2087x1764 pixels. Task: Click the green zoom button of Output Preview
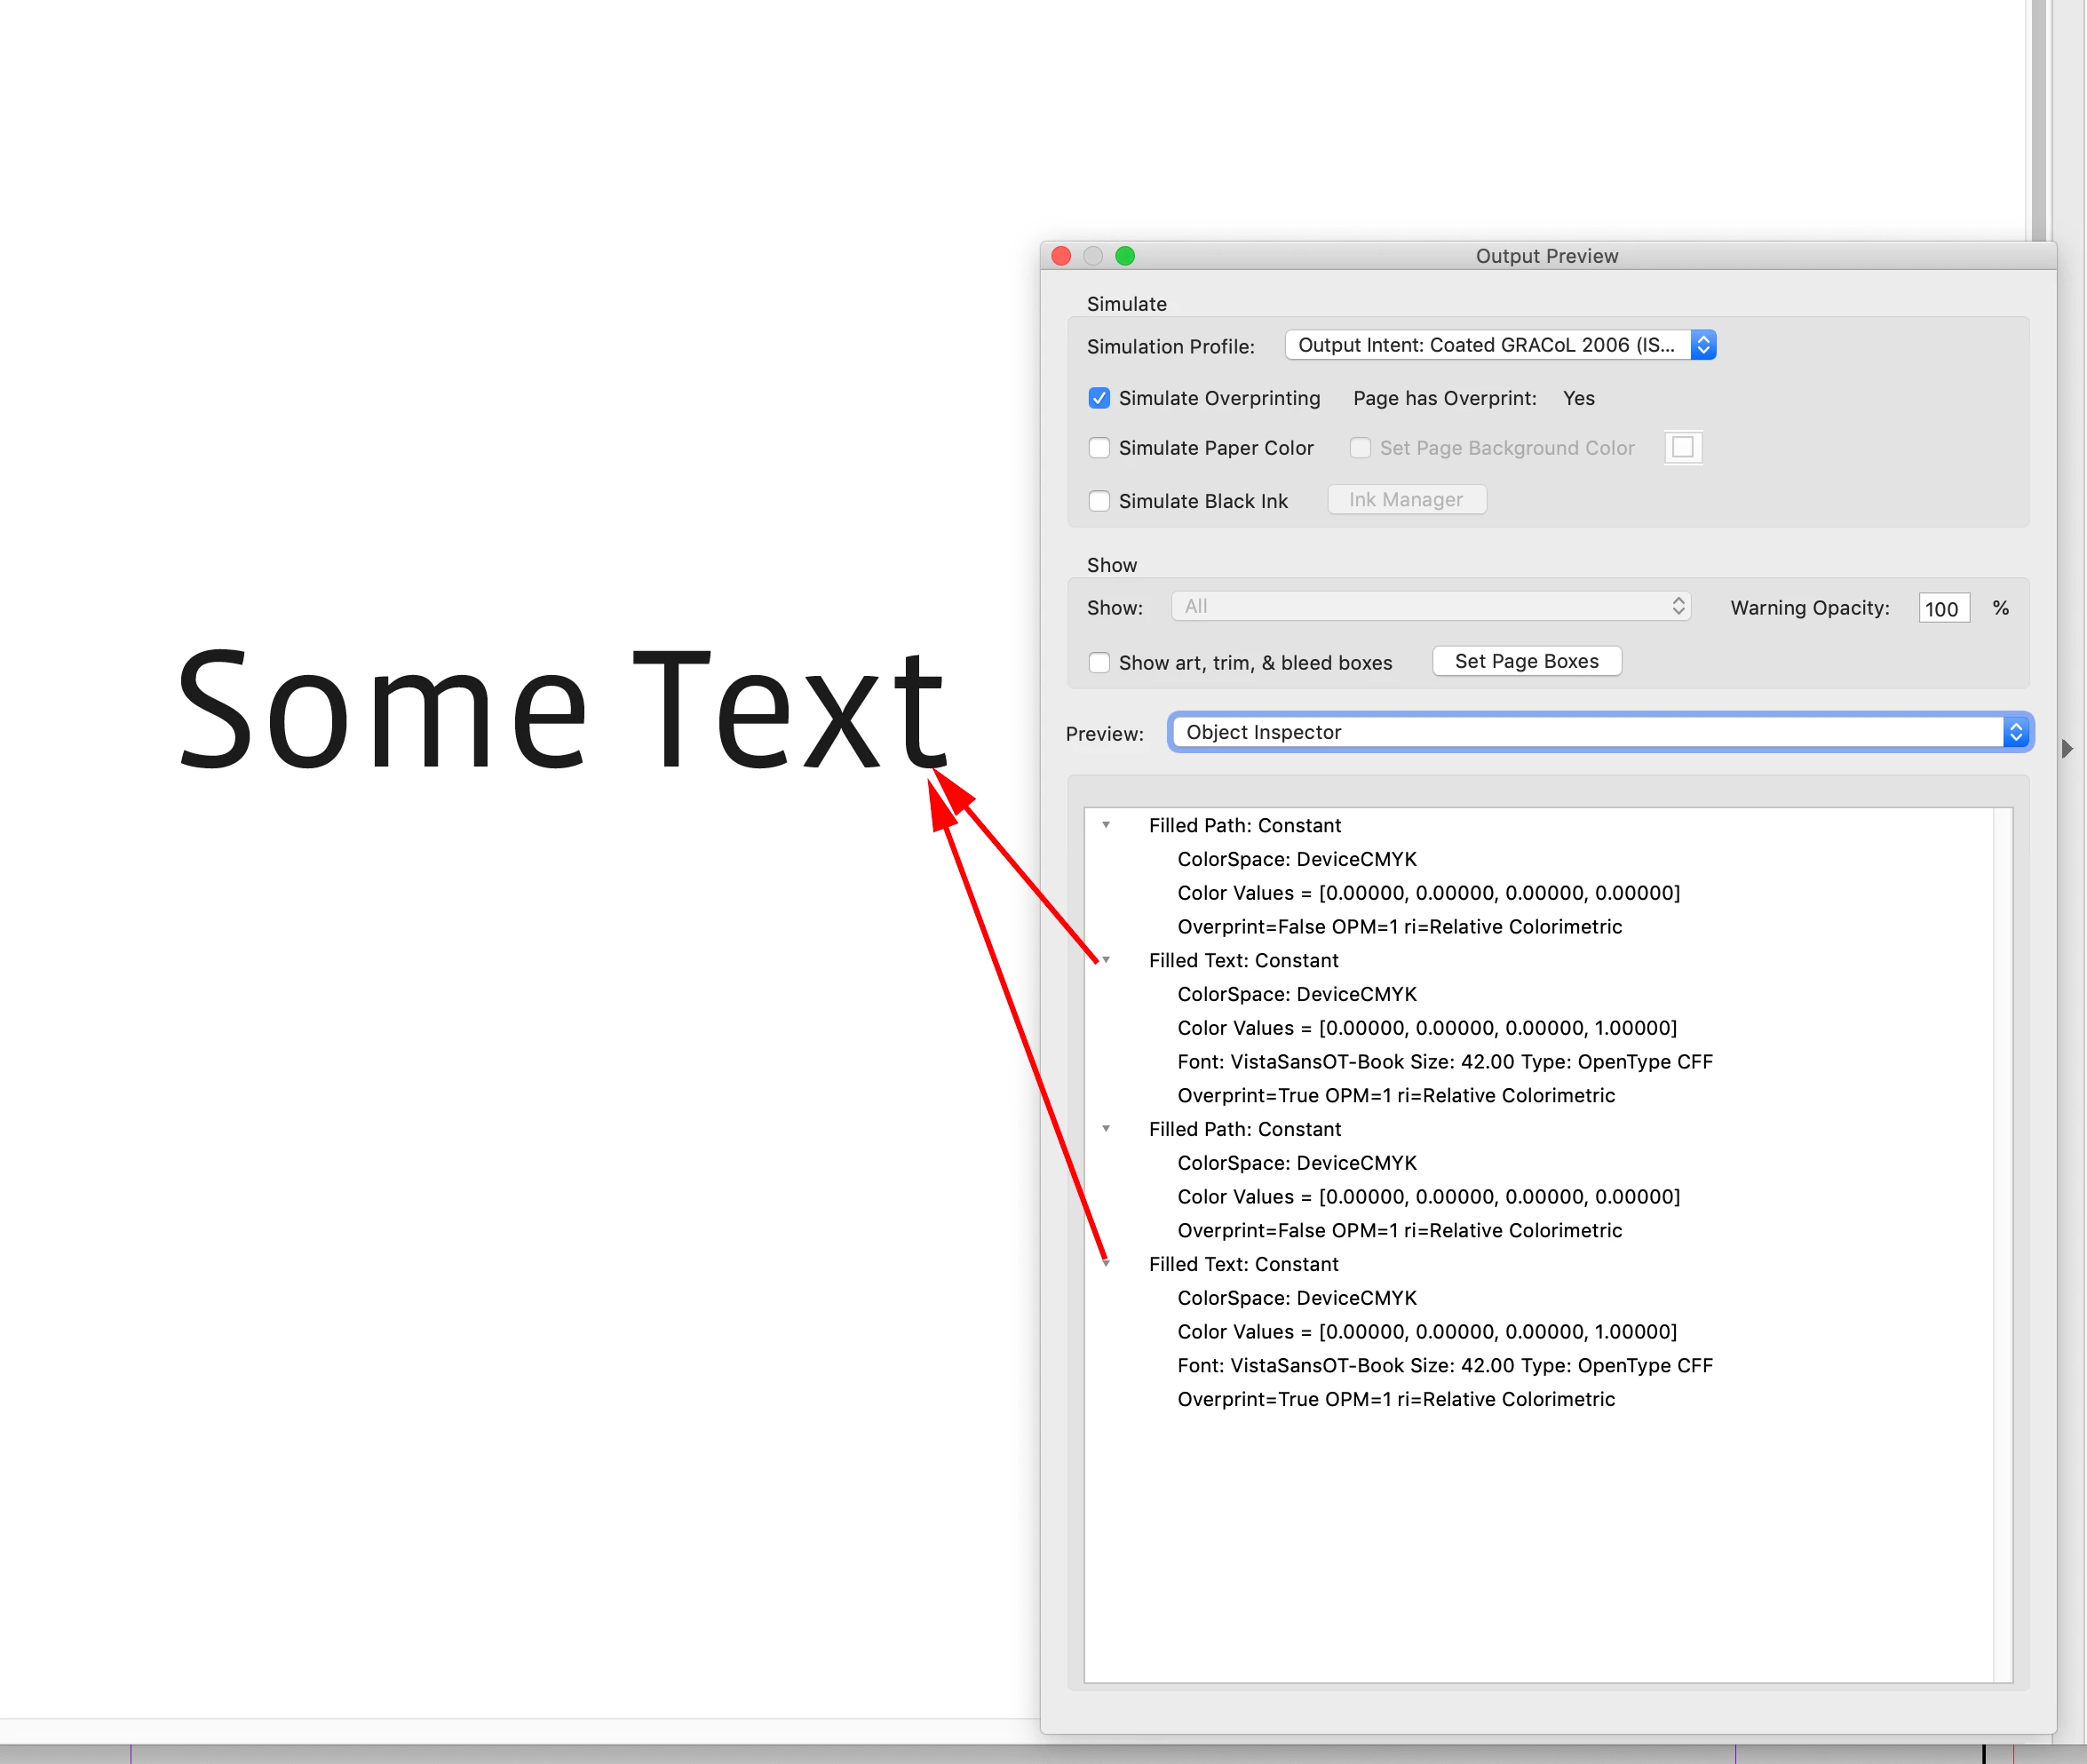point(1125,256)
